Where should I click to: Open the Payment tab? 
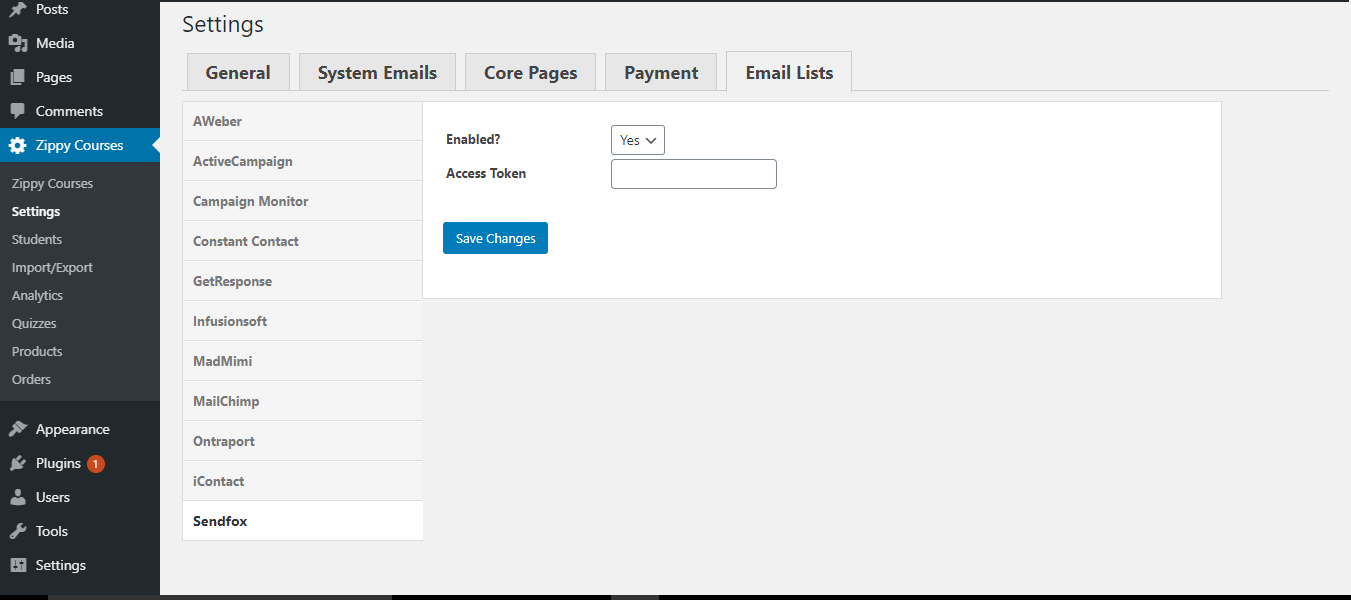tap(661, 72)
